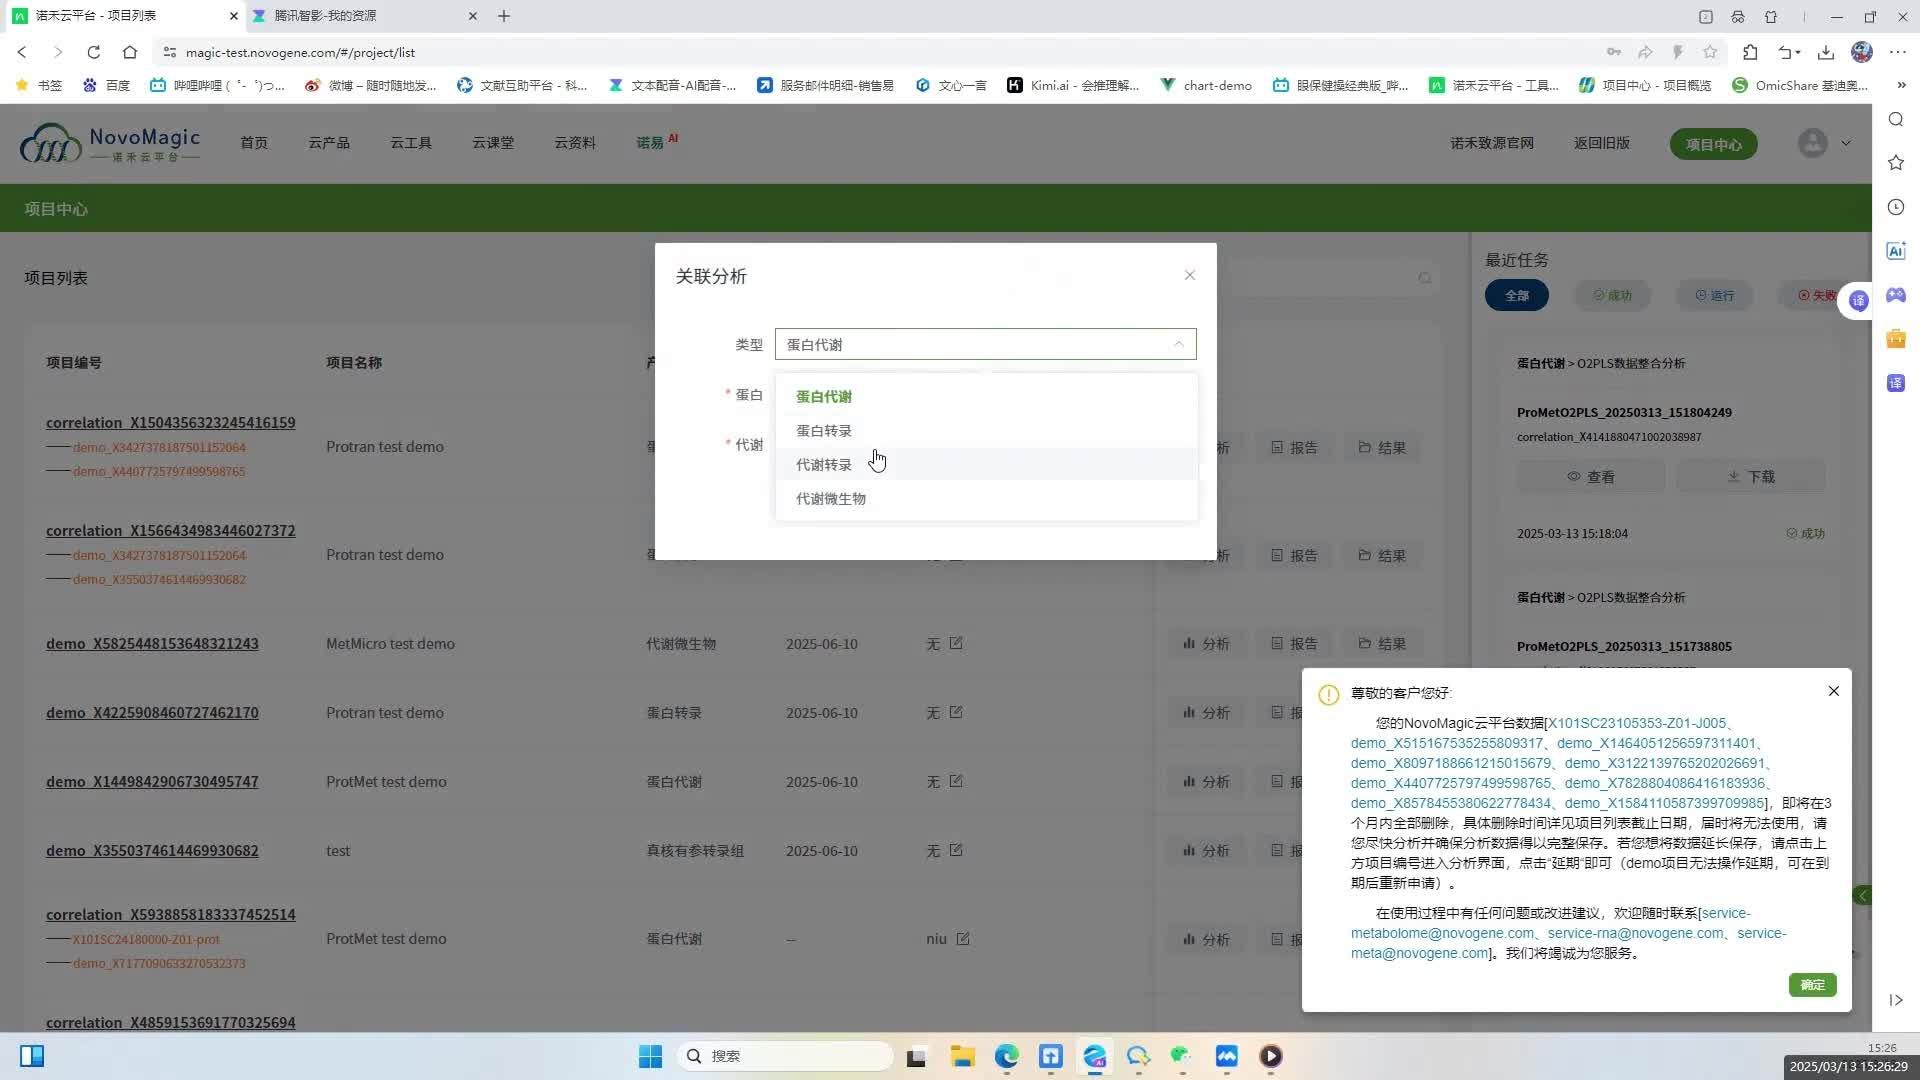Click the browser address bar
Image resolution: width=1920 pixels, height=1080 pixels.
[400, 52]
